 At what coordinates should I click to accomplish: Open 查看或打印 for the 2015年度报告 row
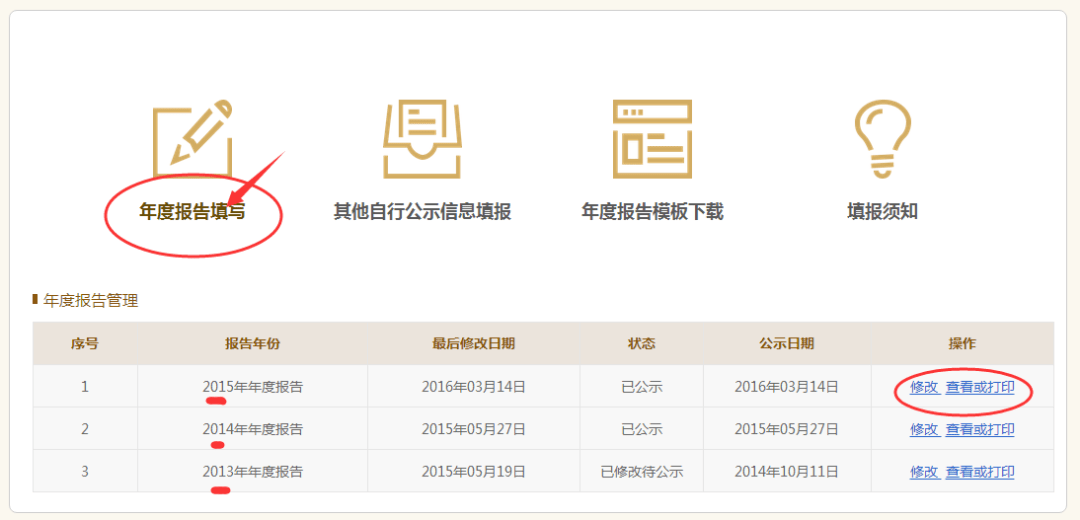pyautogui.click(x=980, y=387)
